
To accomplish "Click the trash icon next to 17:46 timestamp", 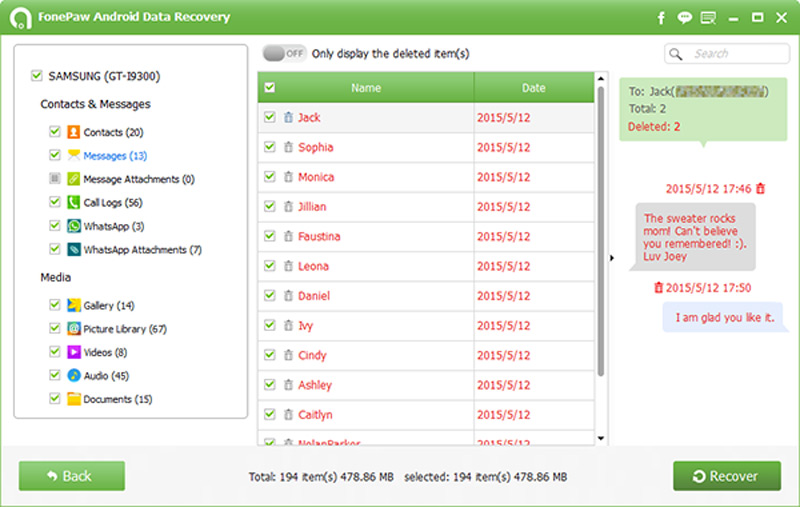I will (x=761, y=189).
